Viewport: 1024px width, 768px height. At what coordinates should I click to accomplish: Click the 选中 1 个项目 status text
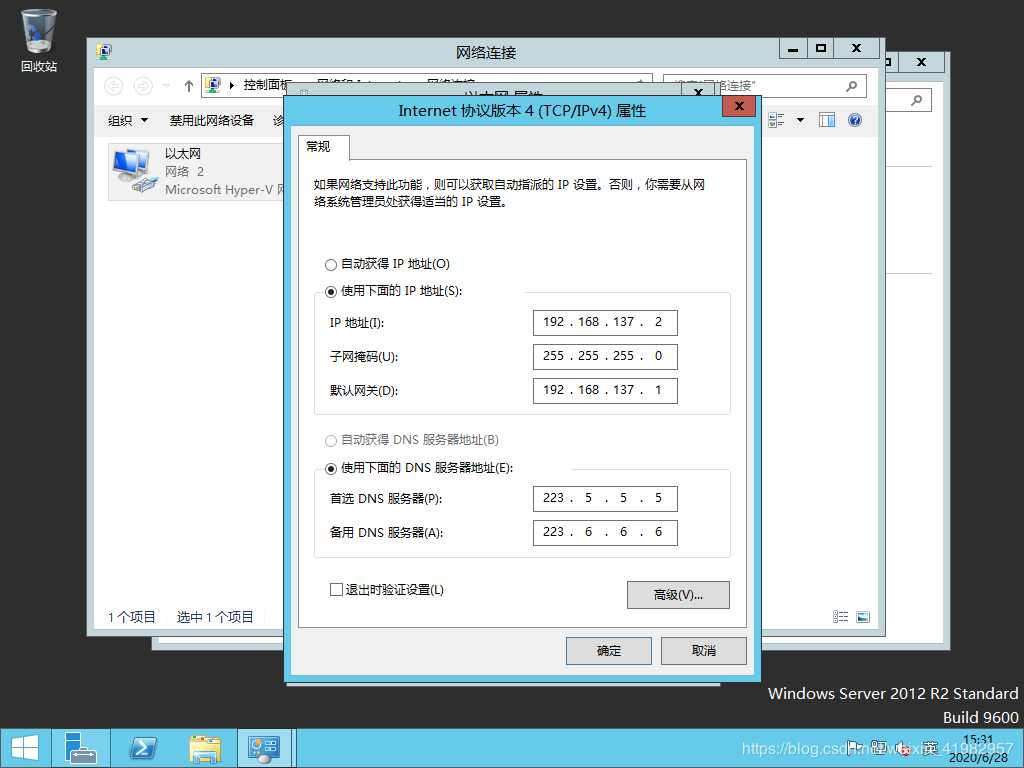(215, 616)
